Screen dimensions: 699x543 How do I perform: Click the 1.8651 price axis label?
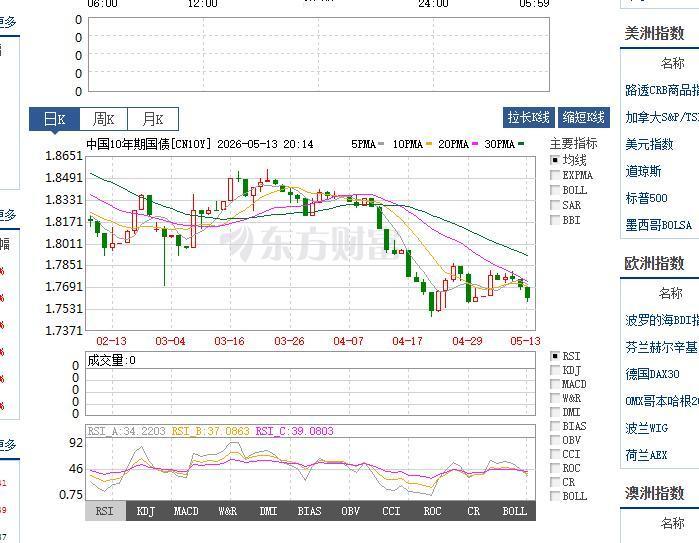(x=64, y=156)
